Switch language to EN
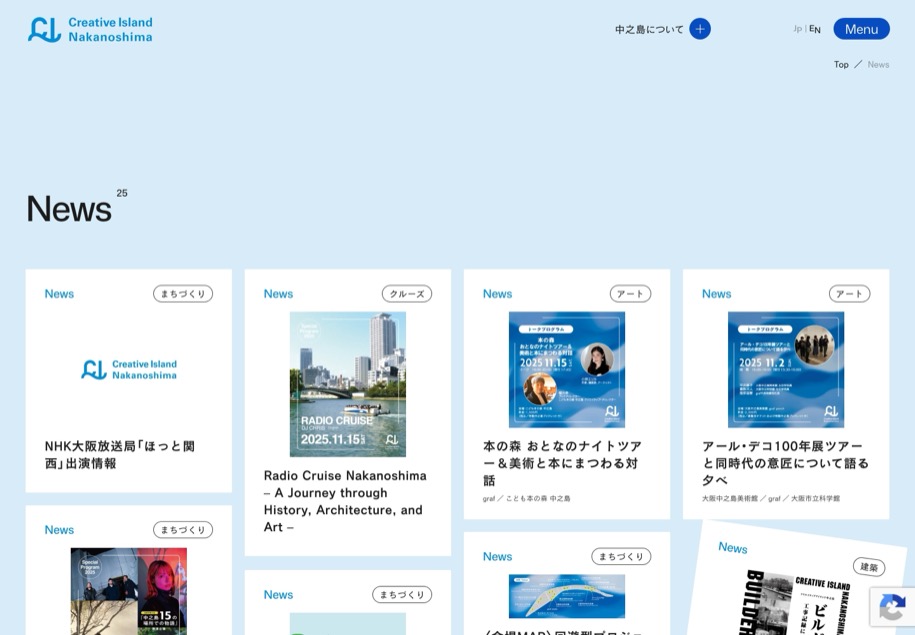Image resolution: width=915 pixels, height=635 pixels. 815,29
